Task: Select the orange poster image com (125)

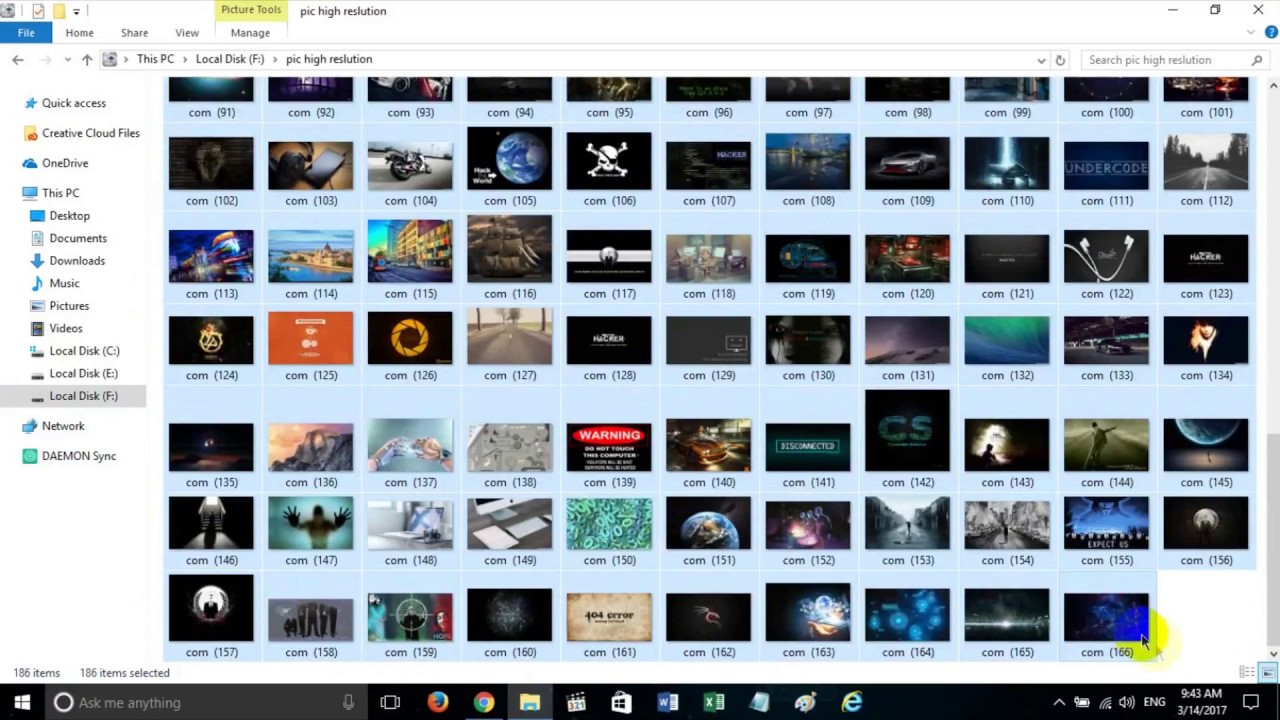Action: click(x=310, y=338)
